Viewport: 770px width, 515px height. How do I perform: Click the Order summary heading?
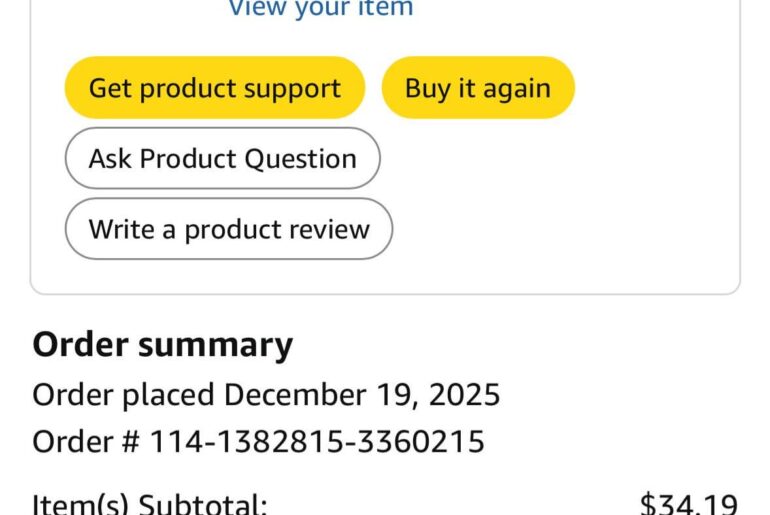tap(163, 345)
